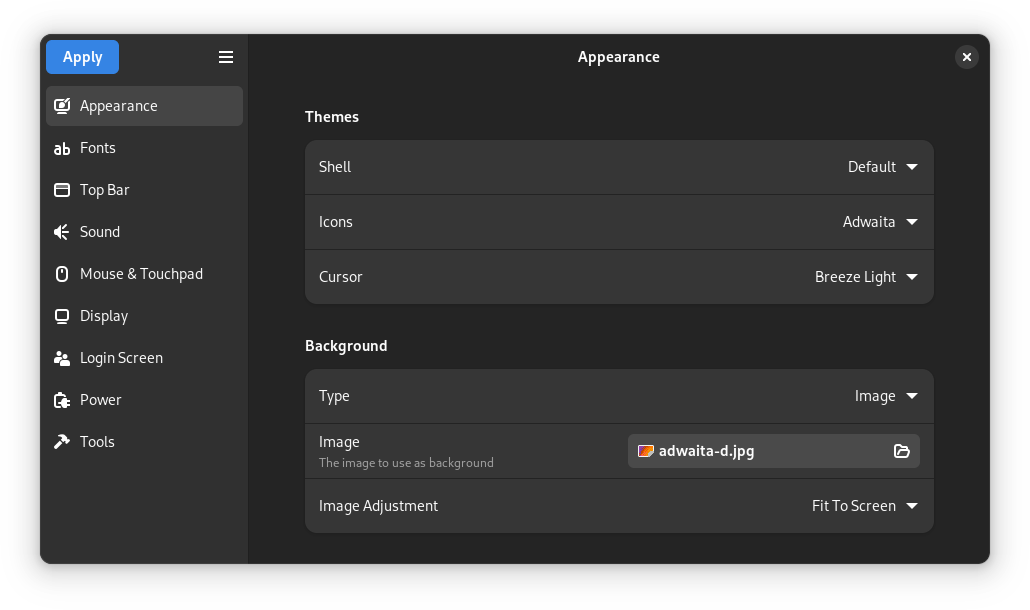Click the Tools hammer icon
This screenshot has width=1030, height=610.
pos(62,442)
